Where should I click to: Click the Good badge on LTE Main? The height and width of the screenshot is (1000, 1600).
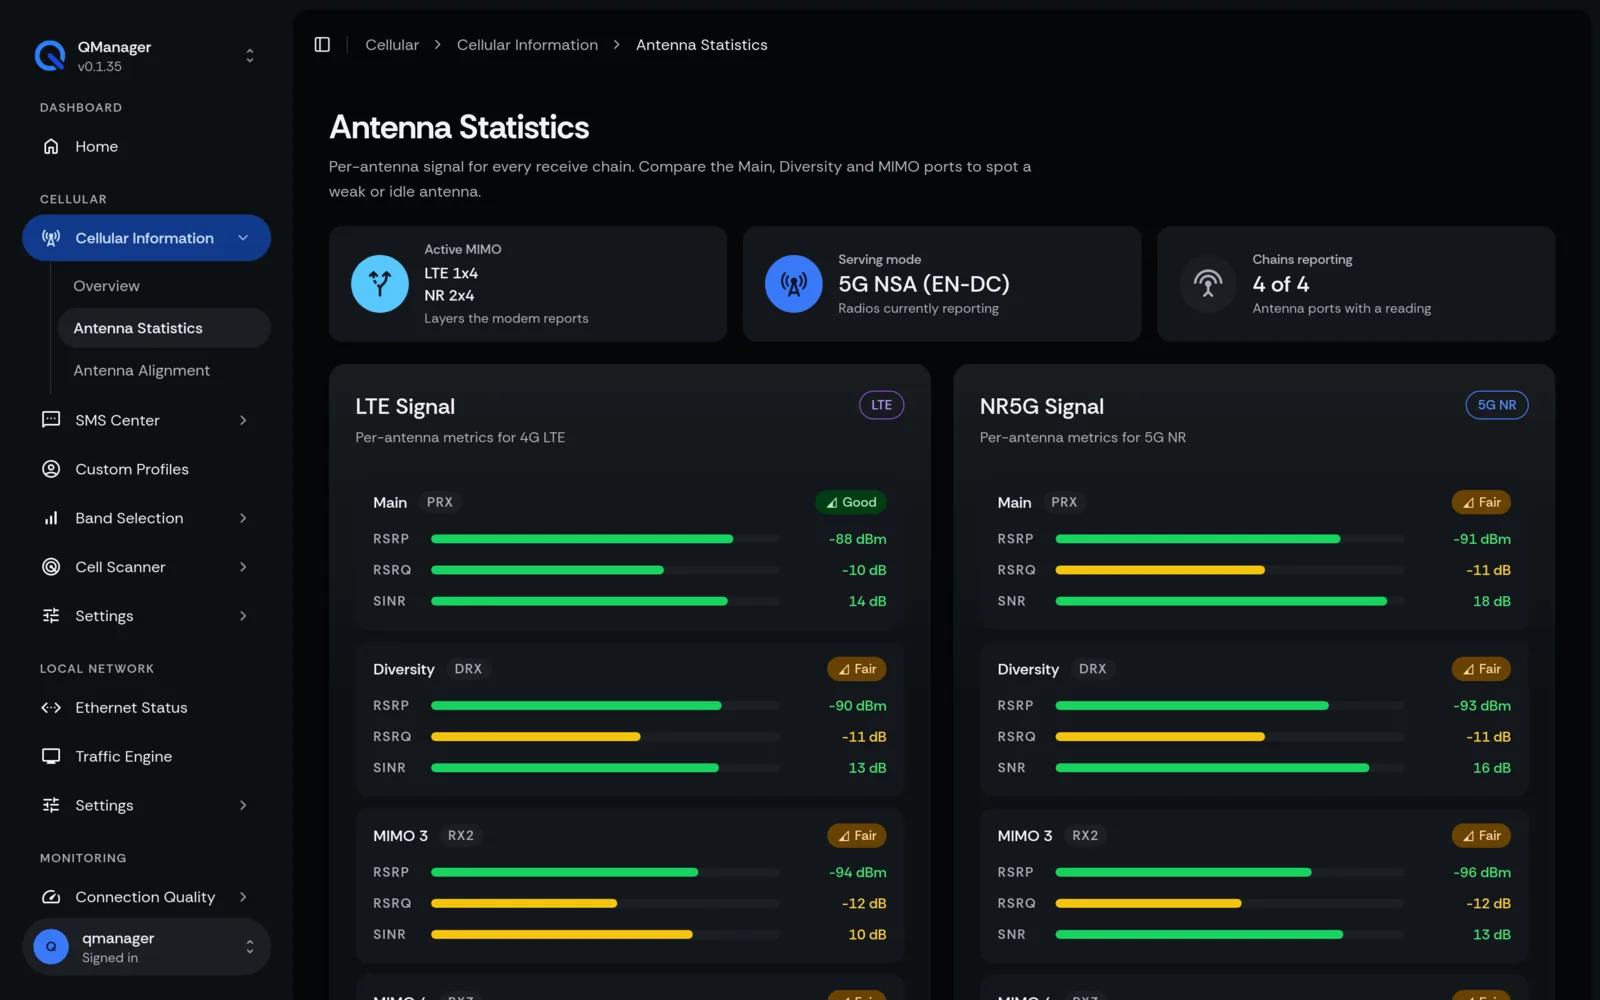[x=851, y=502]
